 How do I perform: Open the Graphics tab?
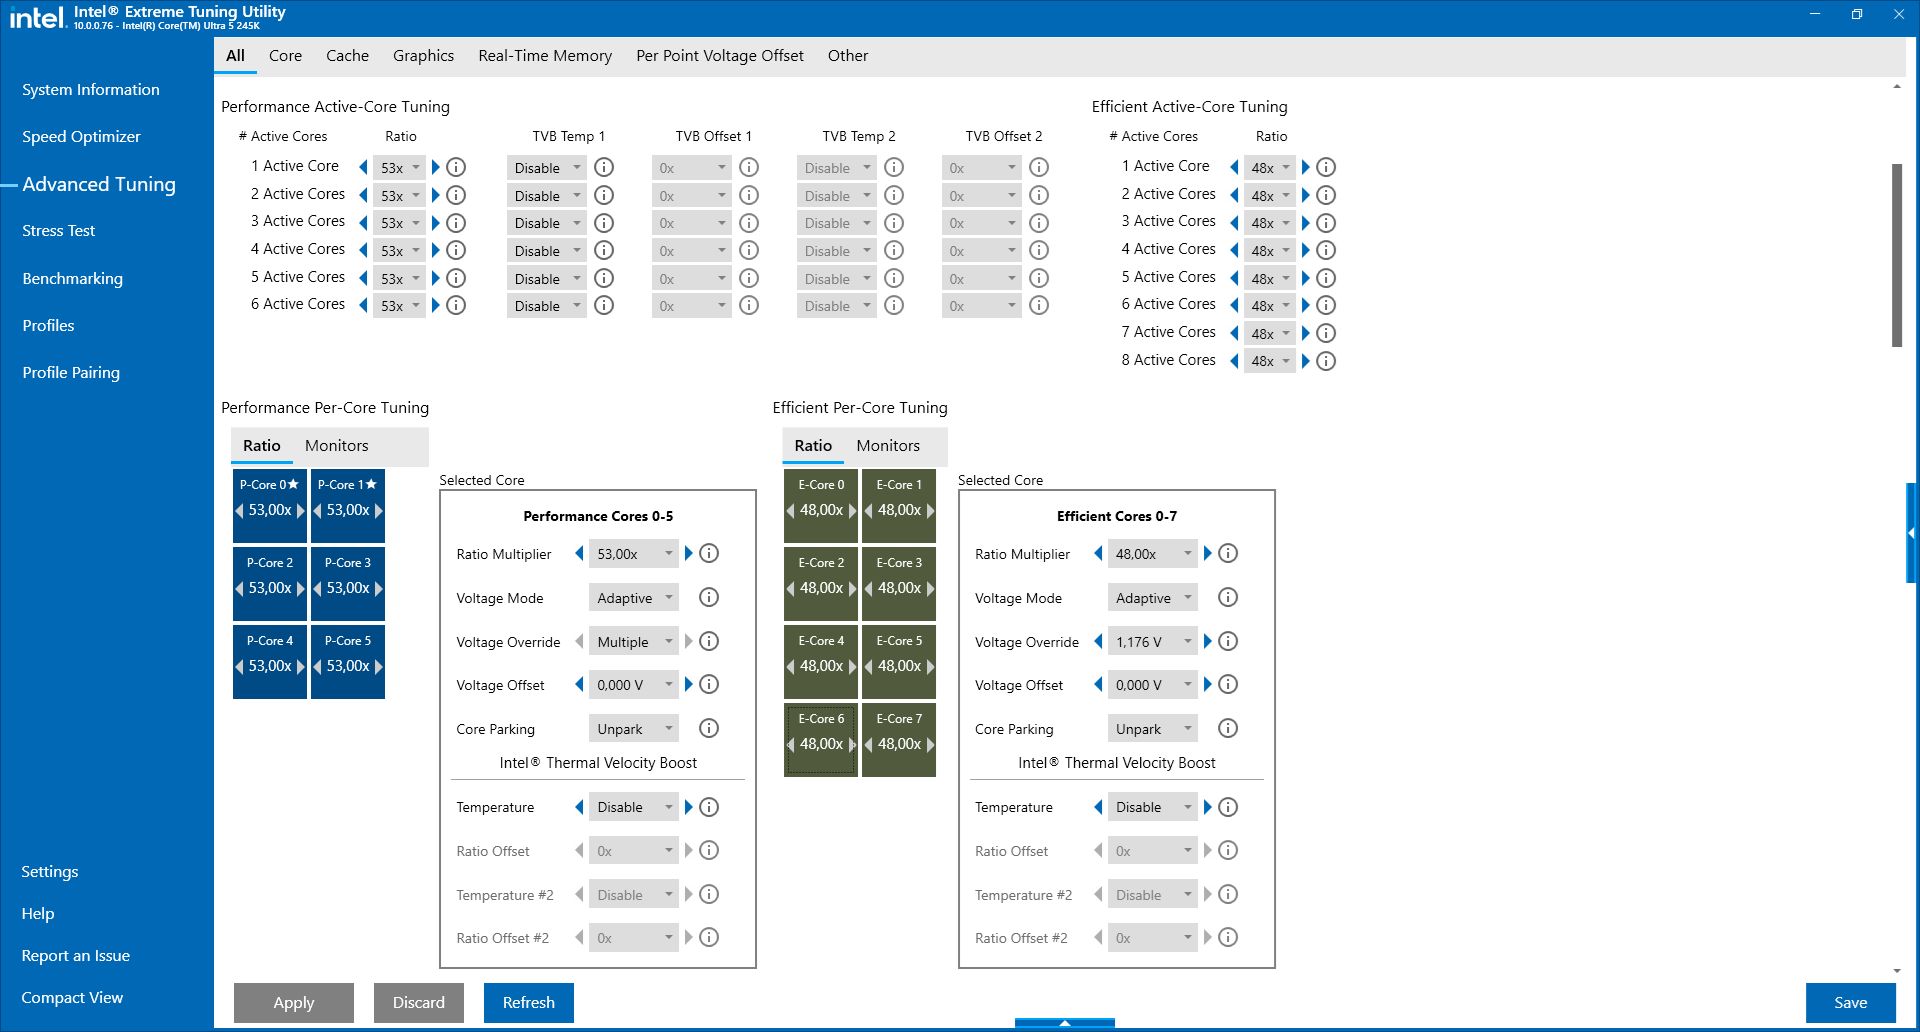tap(423, 56)
